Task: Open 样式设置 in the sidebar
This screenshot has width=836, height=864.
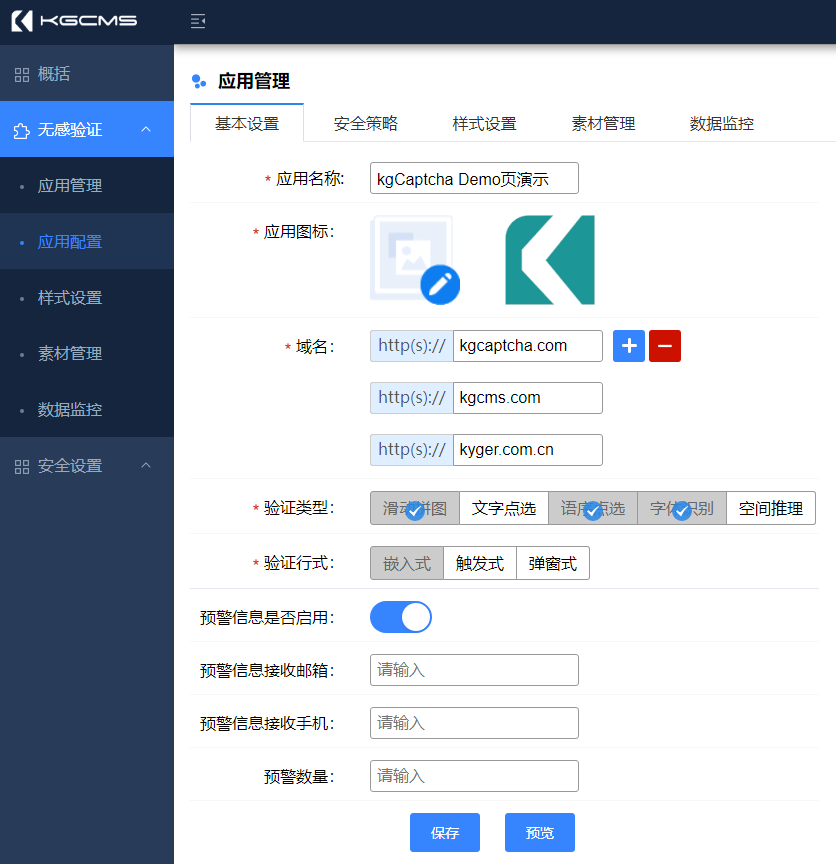Action: (87, 298)
